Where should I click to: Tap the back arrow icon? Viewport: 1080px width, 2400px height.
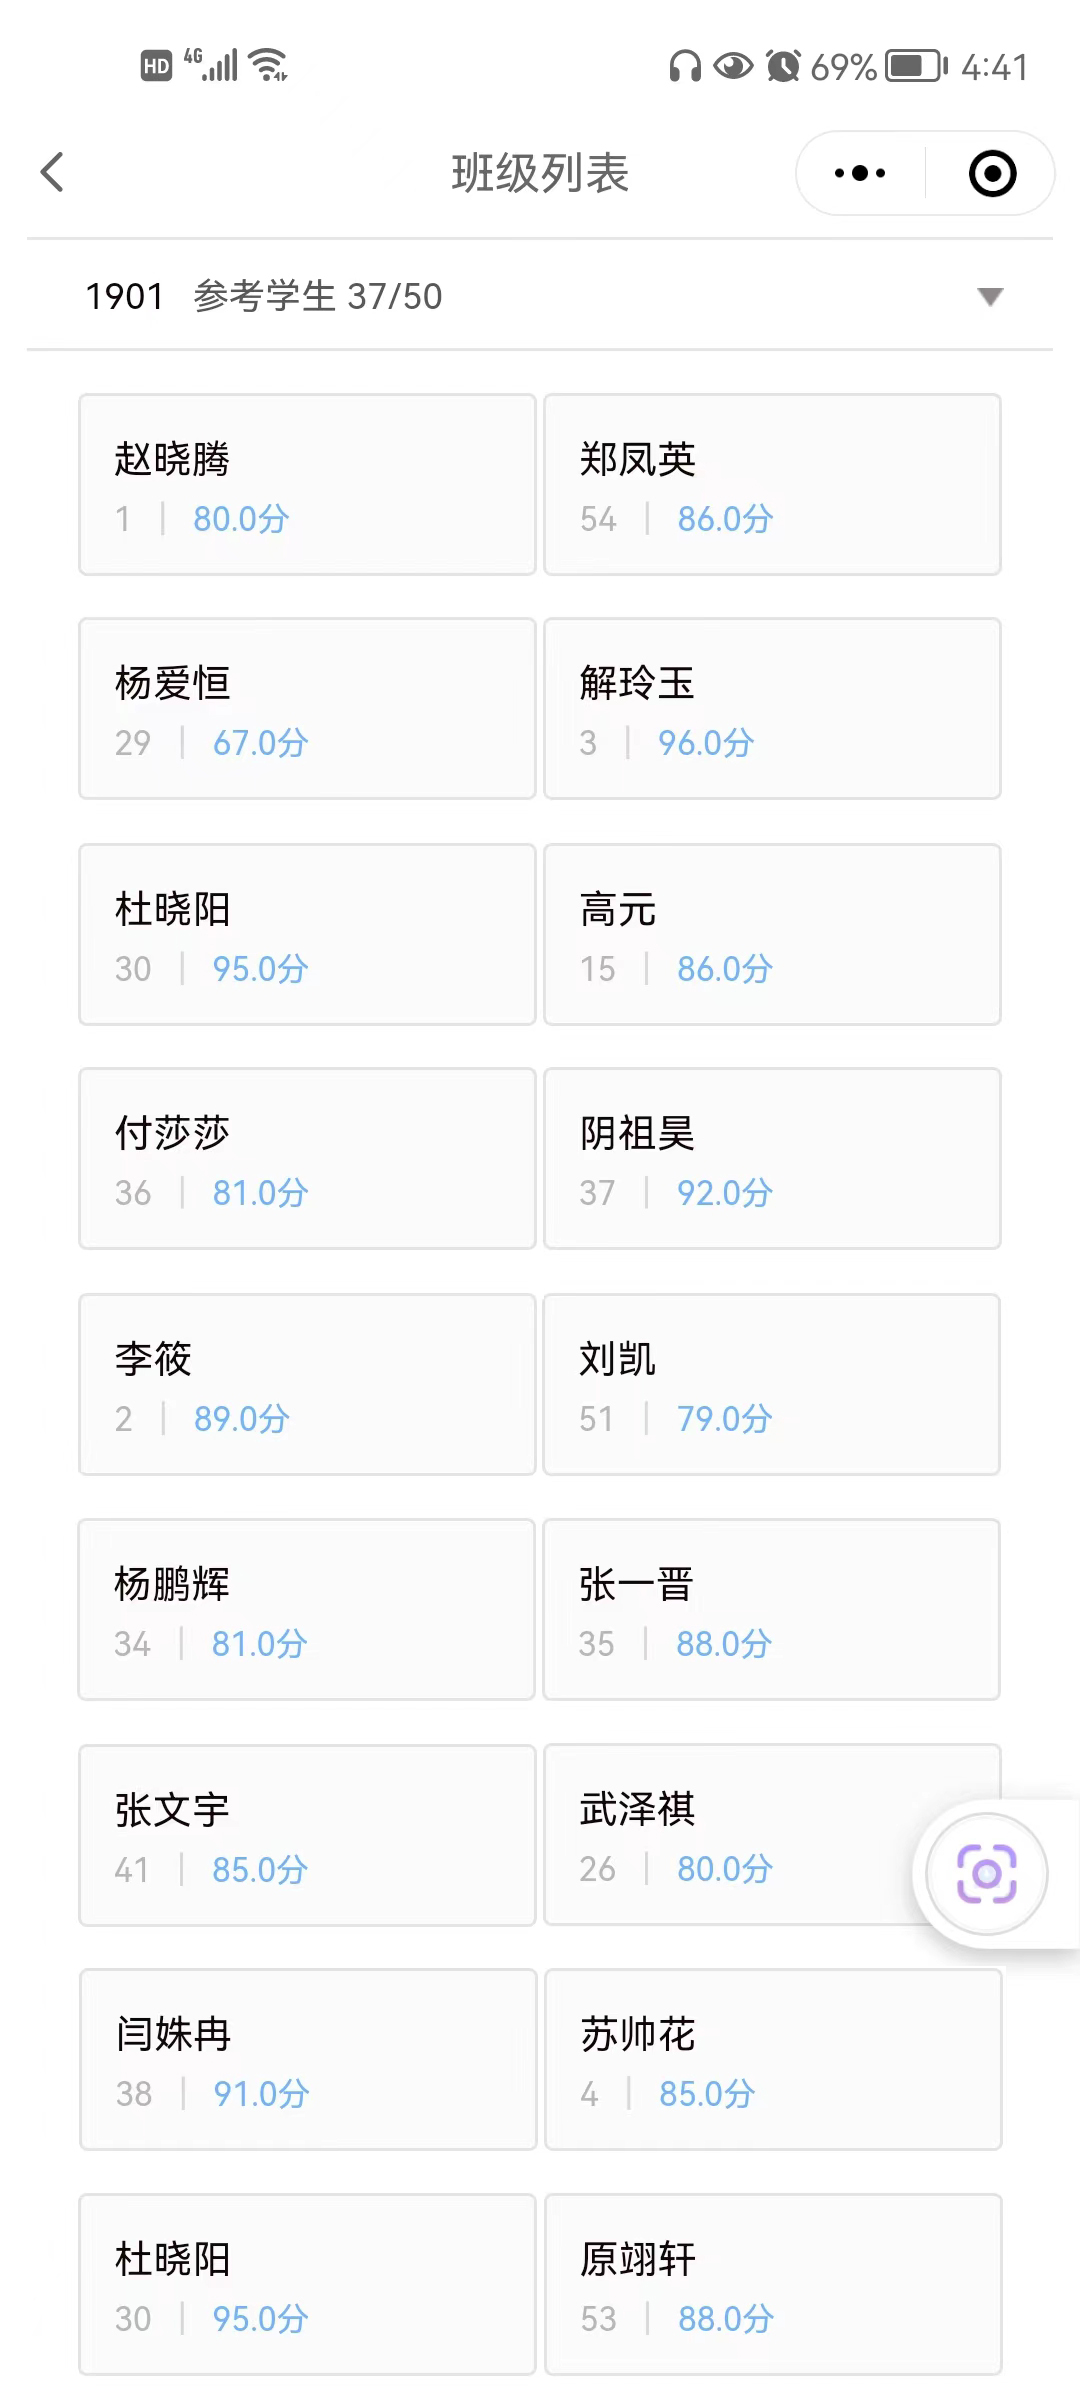point(53,172)
